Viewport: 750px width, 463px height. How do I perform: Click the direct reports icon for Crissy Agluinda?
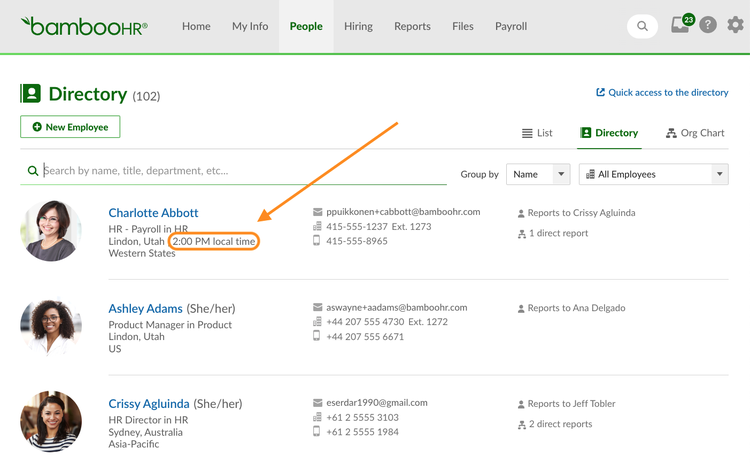pyautogui.click(x=521, y=424)
